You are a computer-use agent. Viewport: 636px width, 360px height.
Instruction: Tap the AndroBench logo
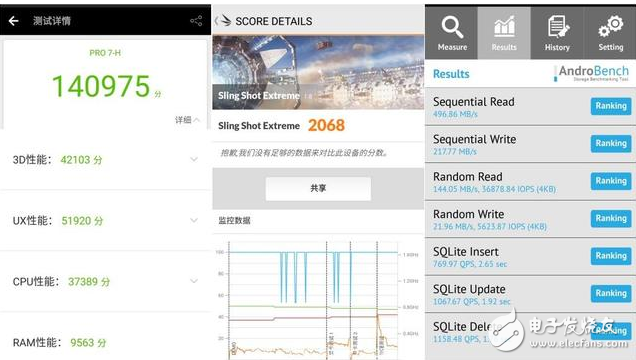592,73
